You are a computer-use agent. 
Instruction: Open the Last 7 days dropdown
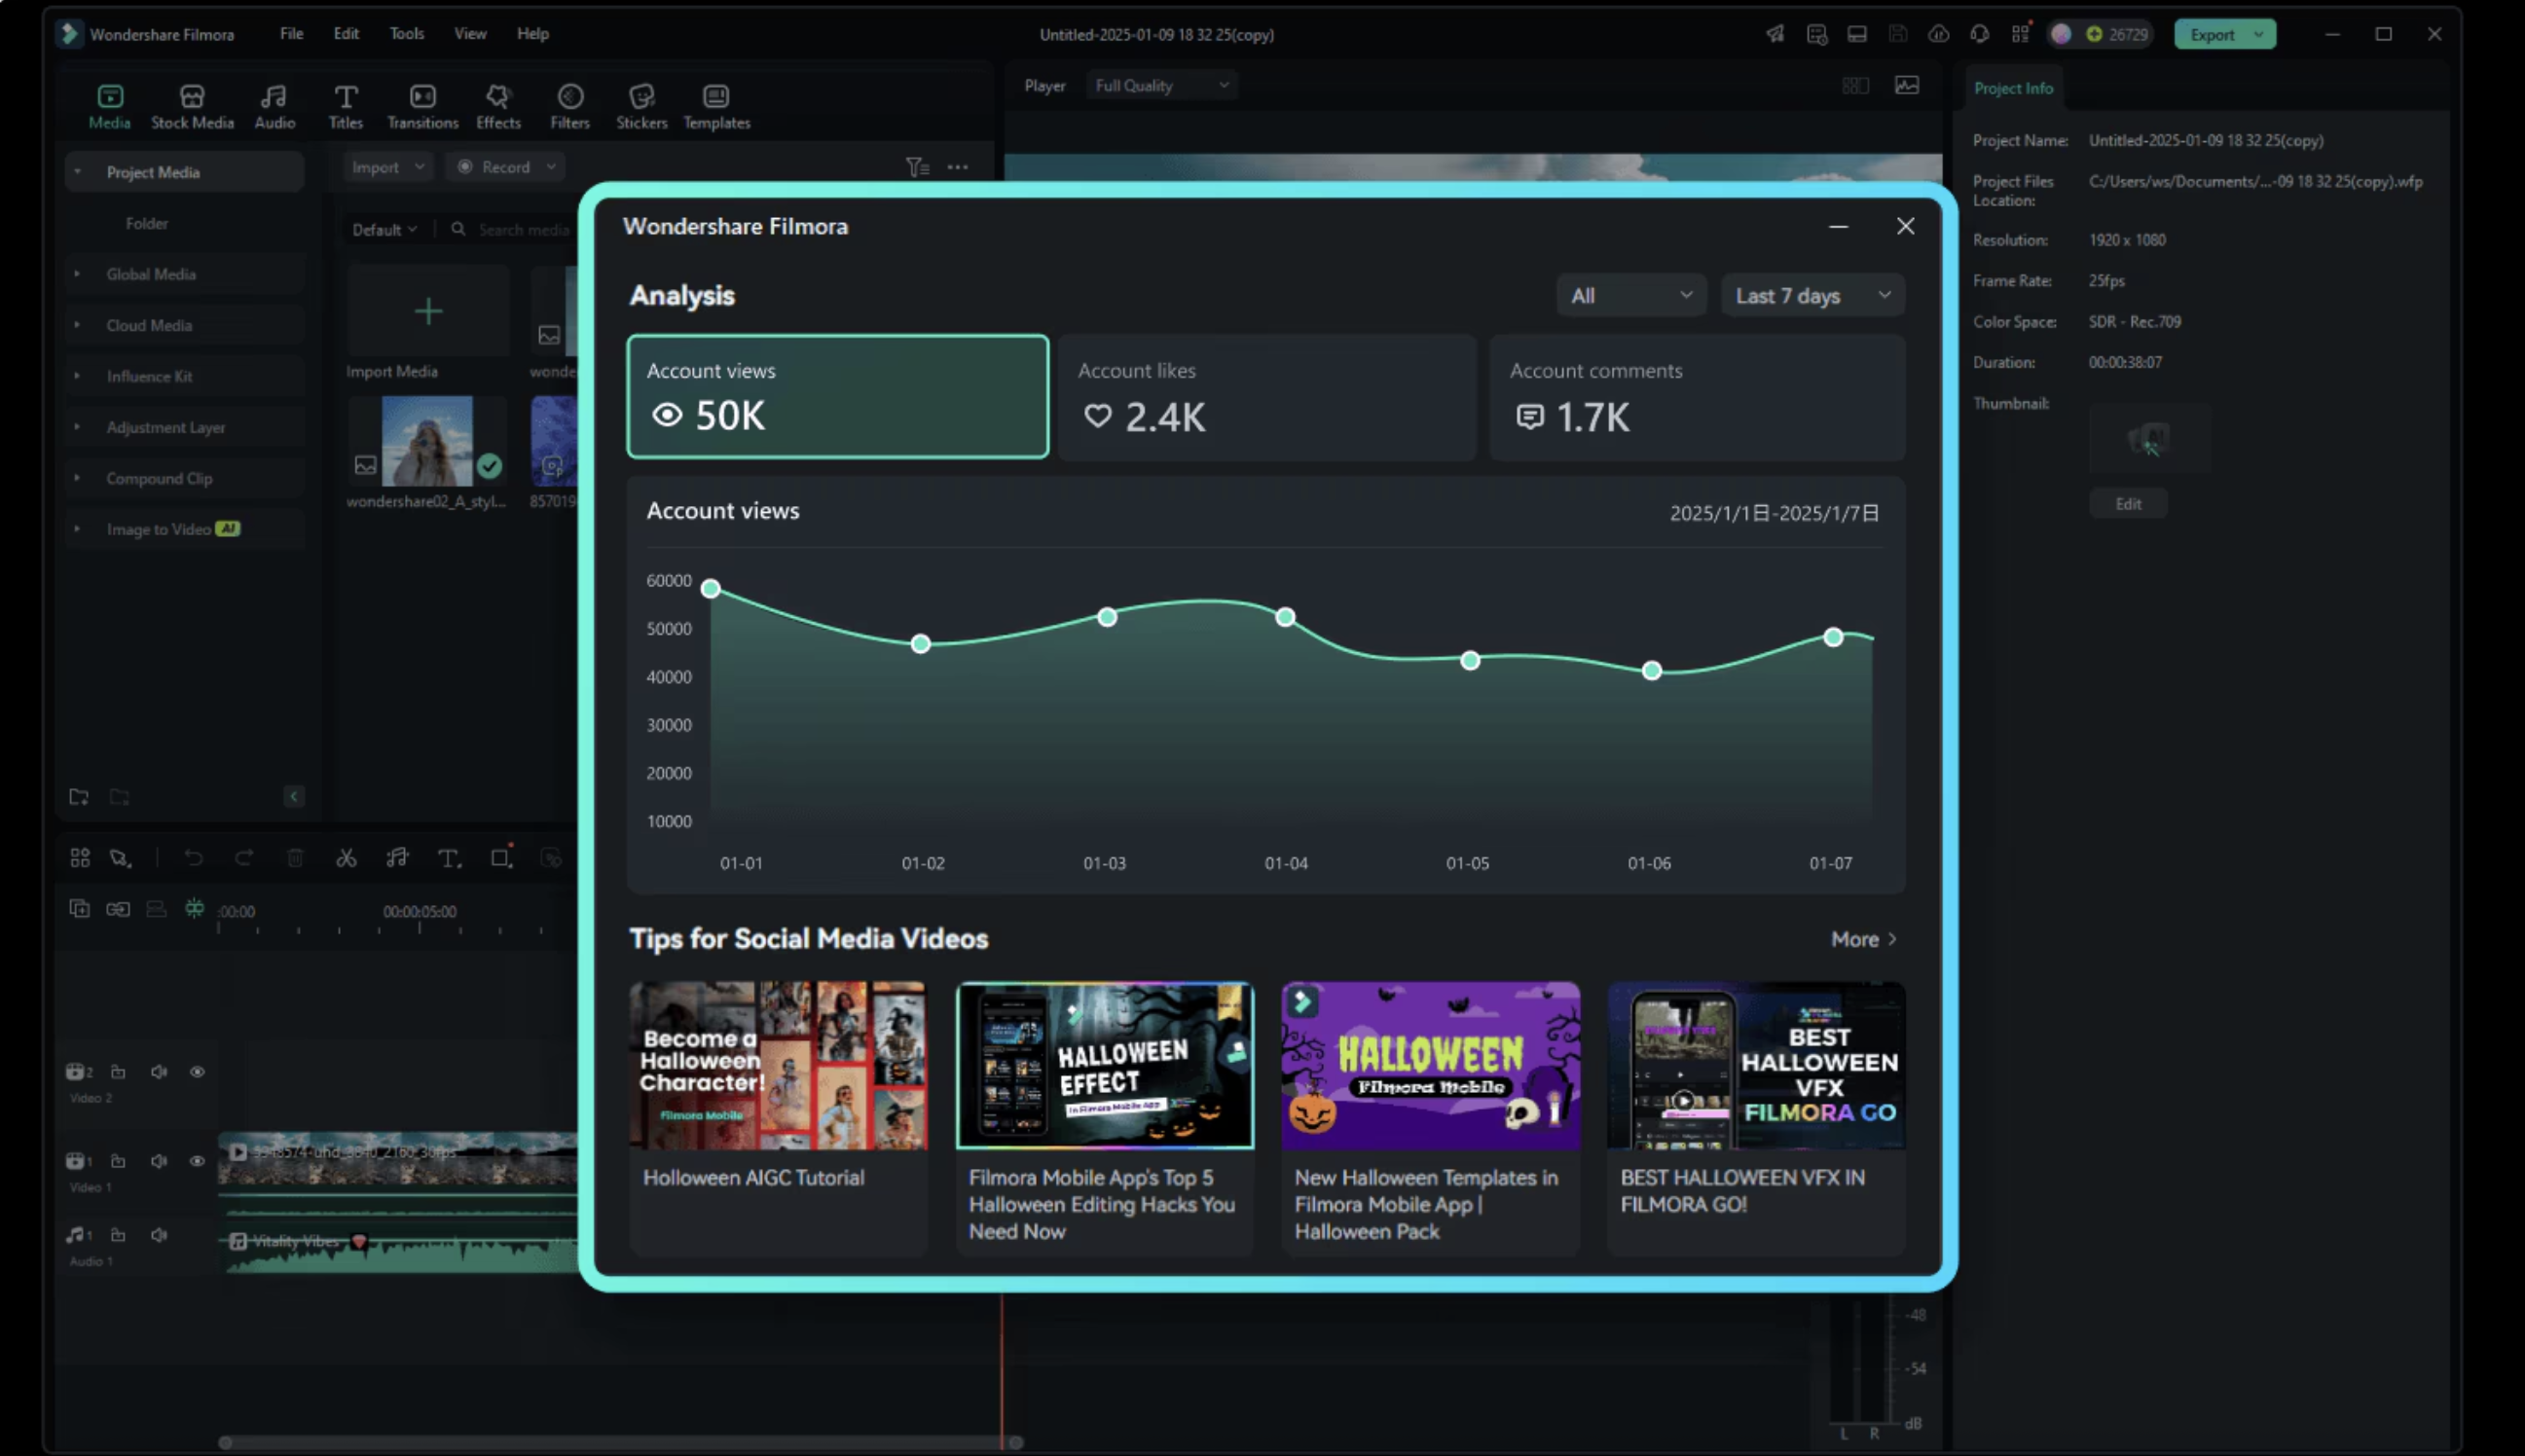pyautogui.click(x=1811, y=296)
